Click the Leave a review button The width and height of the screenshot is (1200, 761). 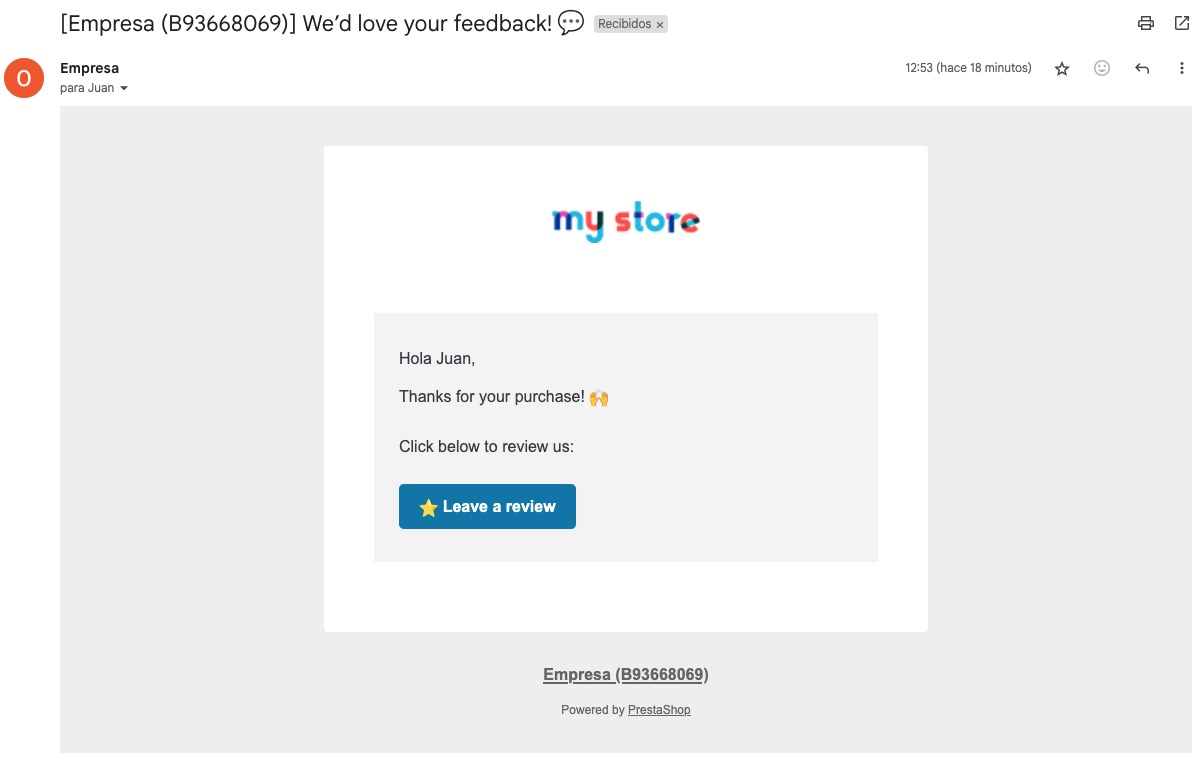(x=487, y=507)
